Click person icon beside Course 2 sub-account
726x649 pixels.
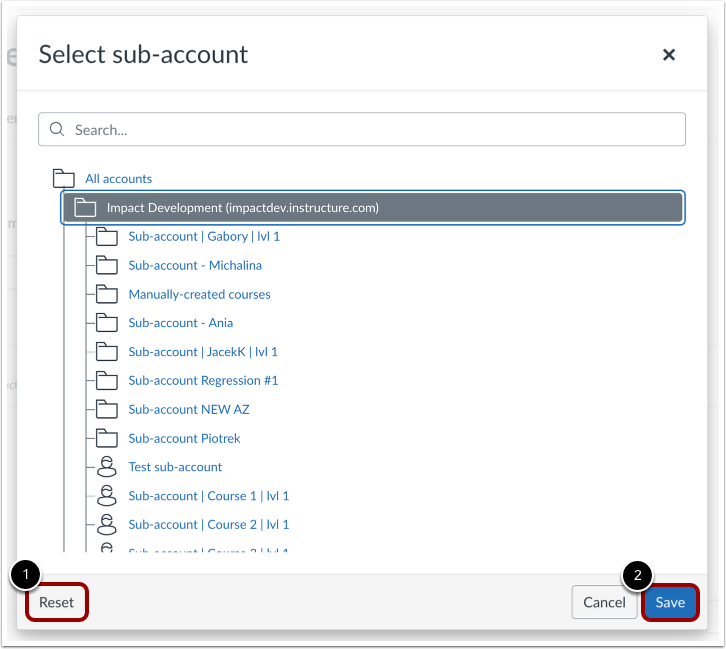point(107,524)
